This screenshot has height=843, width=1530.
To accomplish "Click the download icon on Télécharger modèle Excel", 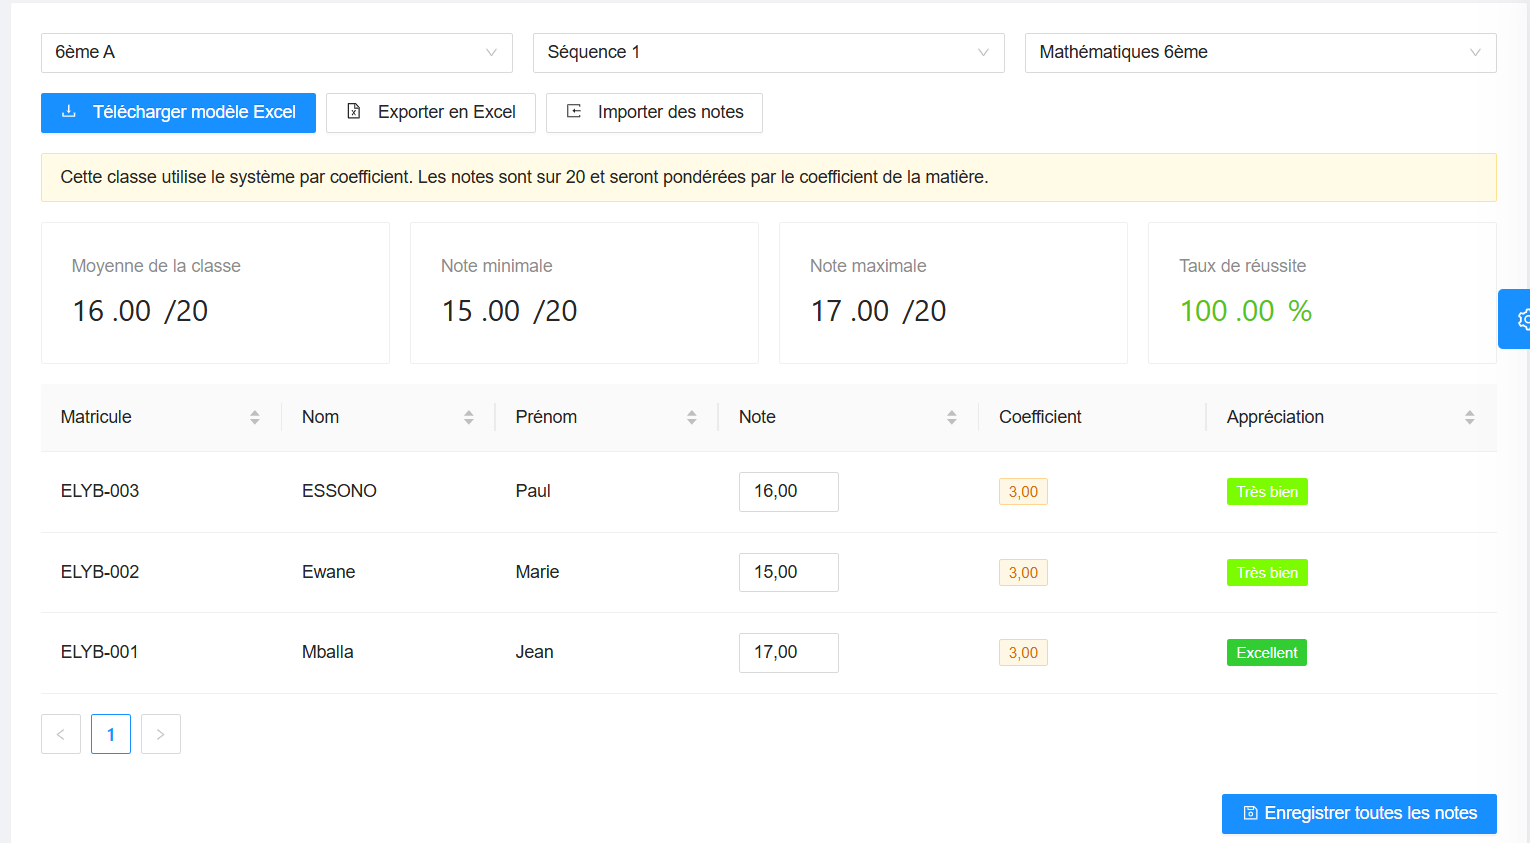I will pyautogui.click(x=67, y=112).
